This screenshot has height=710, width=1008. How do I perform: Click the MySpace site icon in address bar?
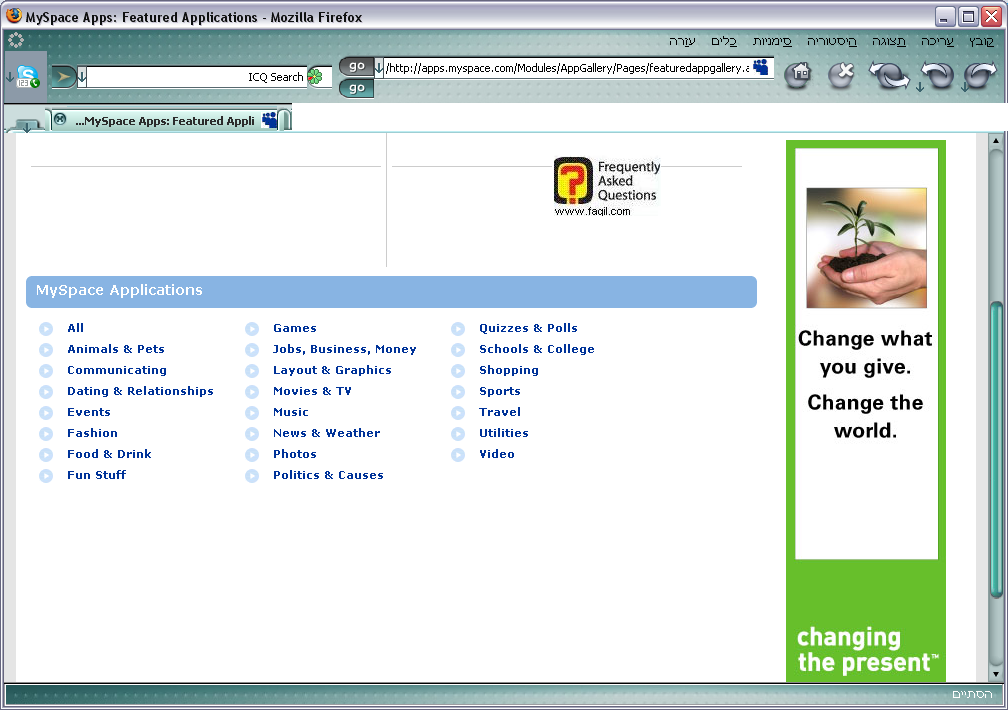(x=761, y=68)
